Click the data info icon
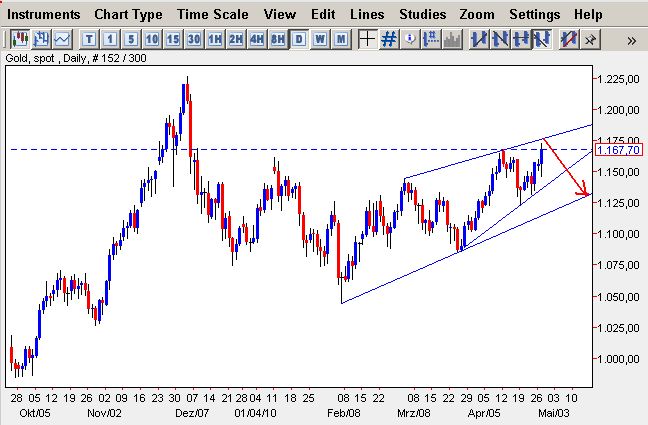 click(x=410, y=40)
